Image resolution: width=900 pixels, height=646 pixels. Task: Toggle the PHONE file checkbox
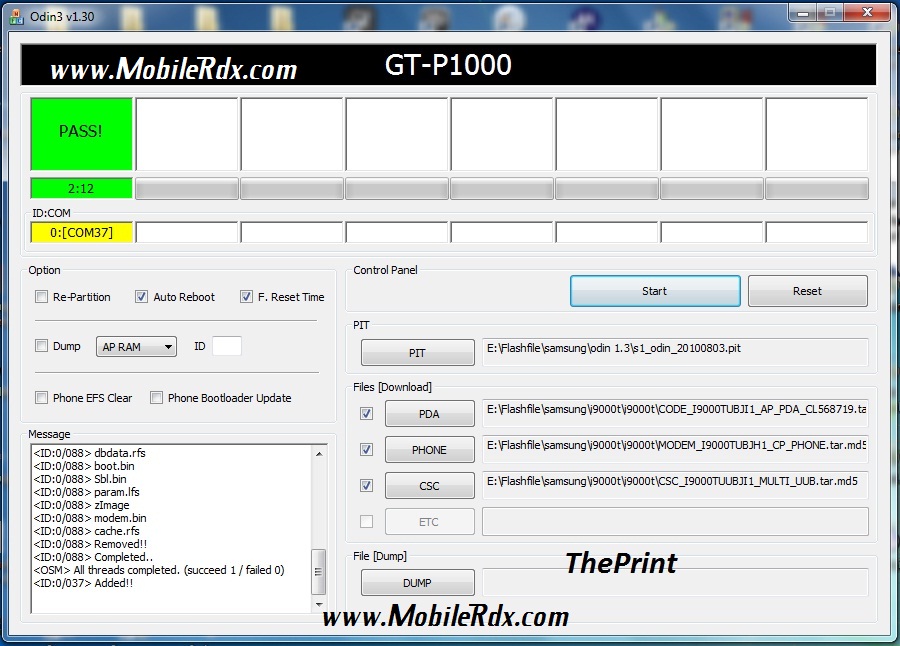tap(366, 450)
